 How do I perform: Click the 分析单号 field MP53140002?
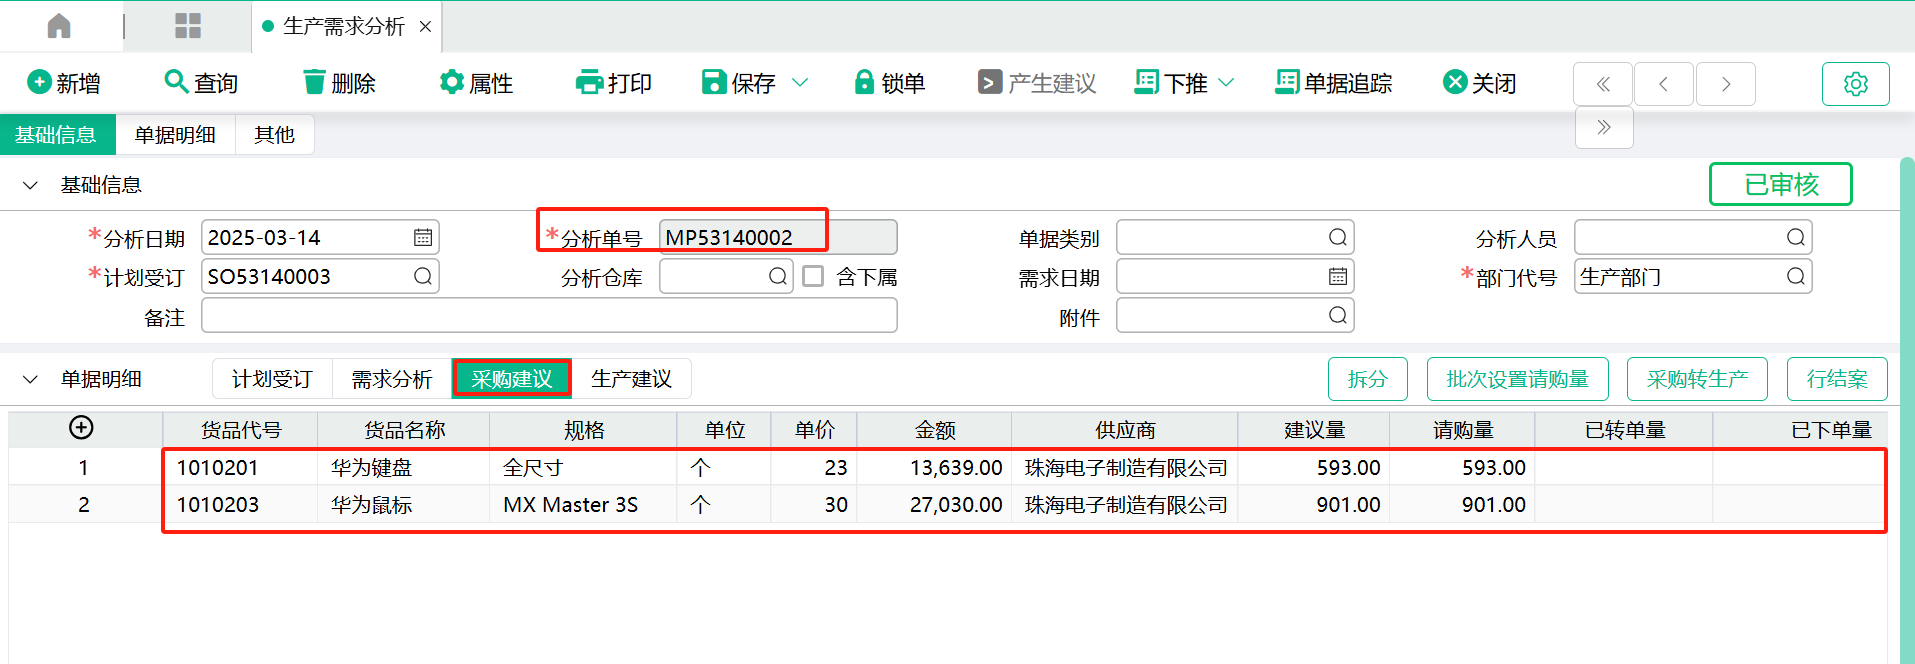(778, 237)
